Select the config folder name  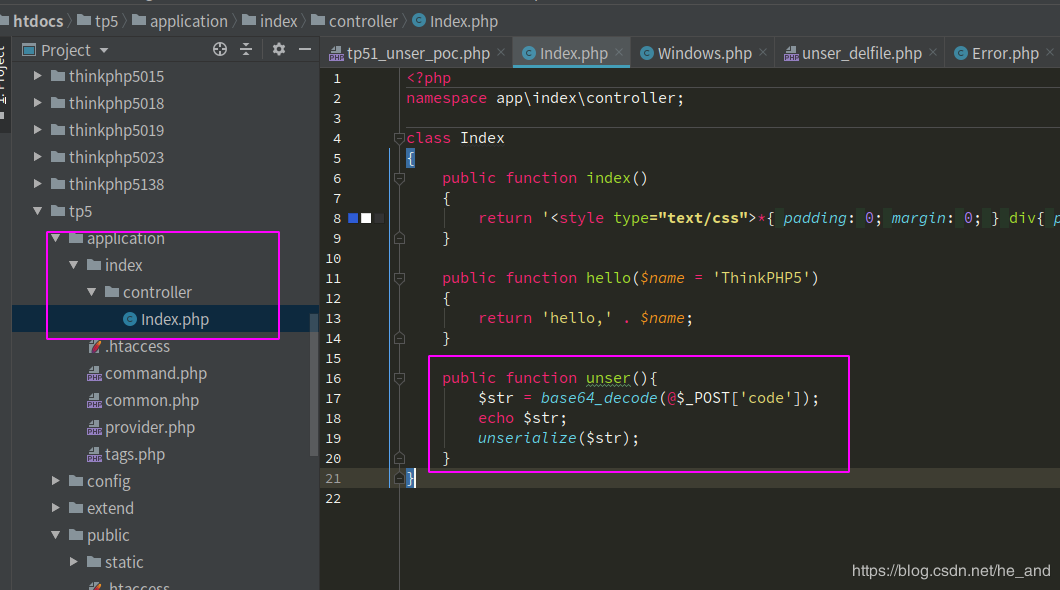(x=108, y=482)
